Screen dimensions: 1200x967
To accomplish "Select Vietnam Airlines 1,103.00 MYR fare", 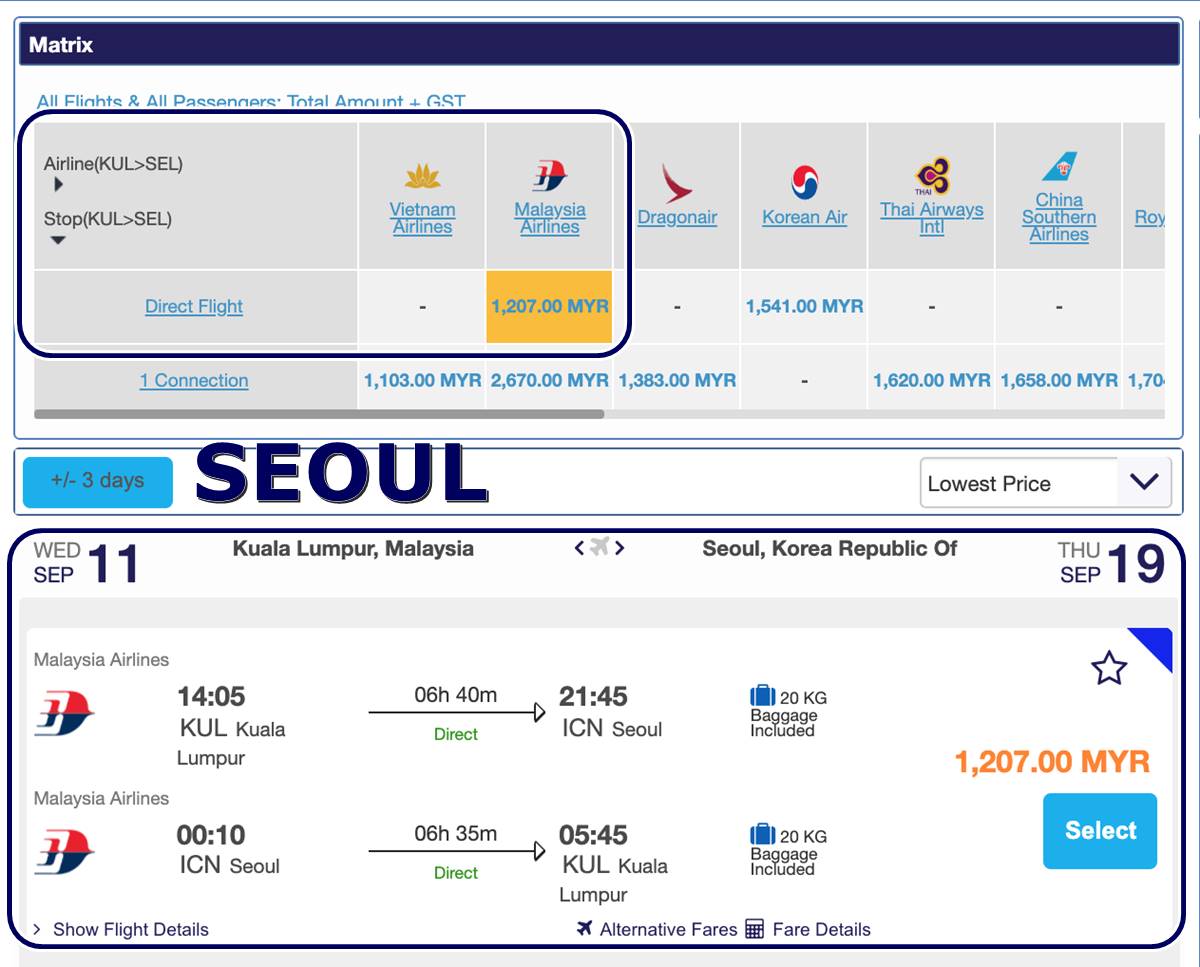I will (x=422, y=380).
